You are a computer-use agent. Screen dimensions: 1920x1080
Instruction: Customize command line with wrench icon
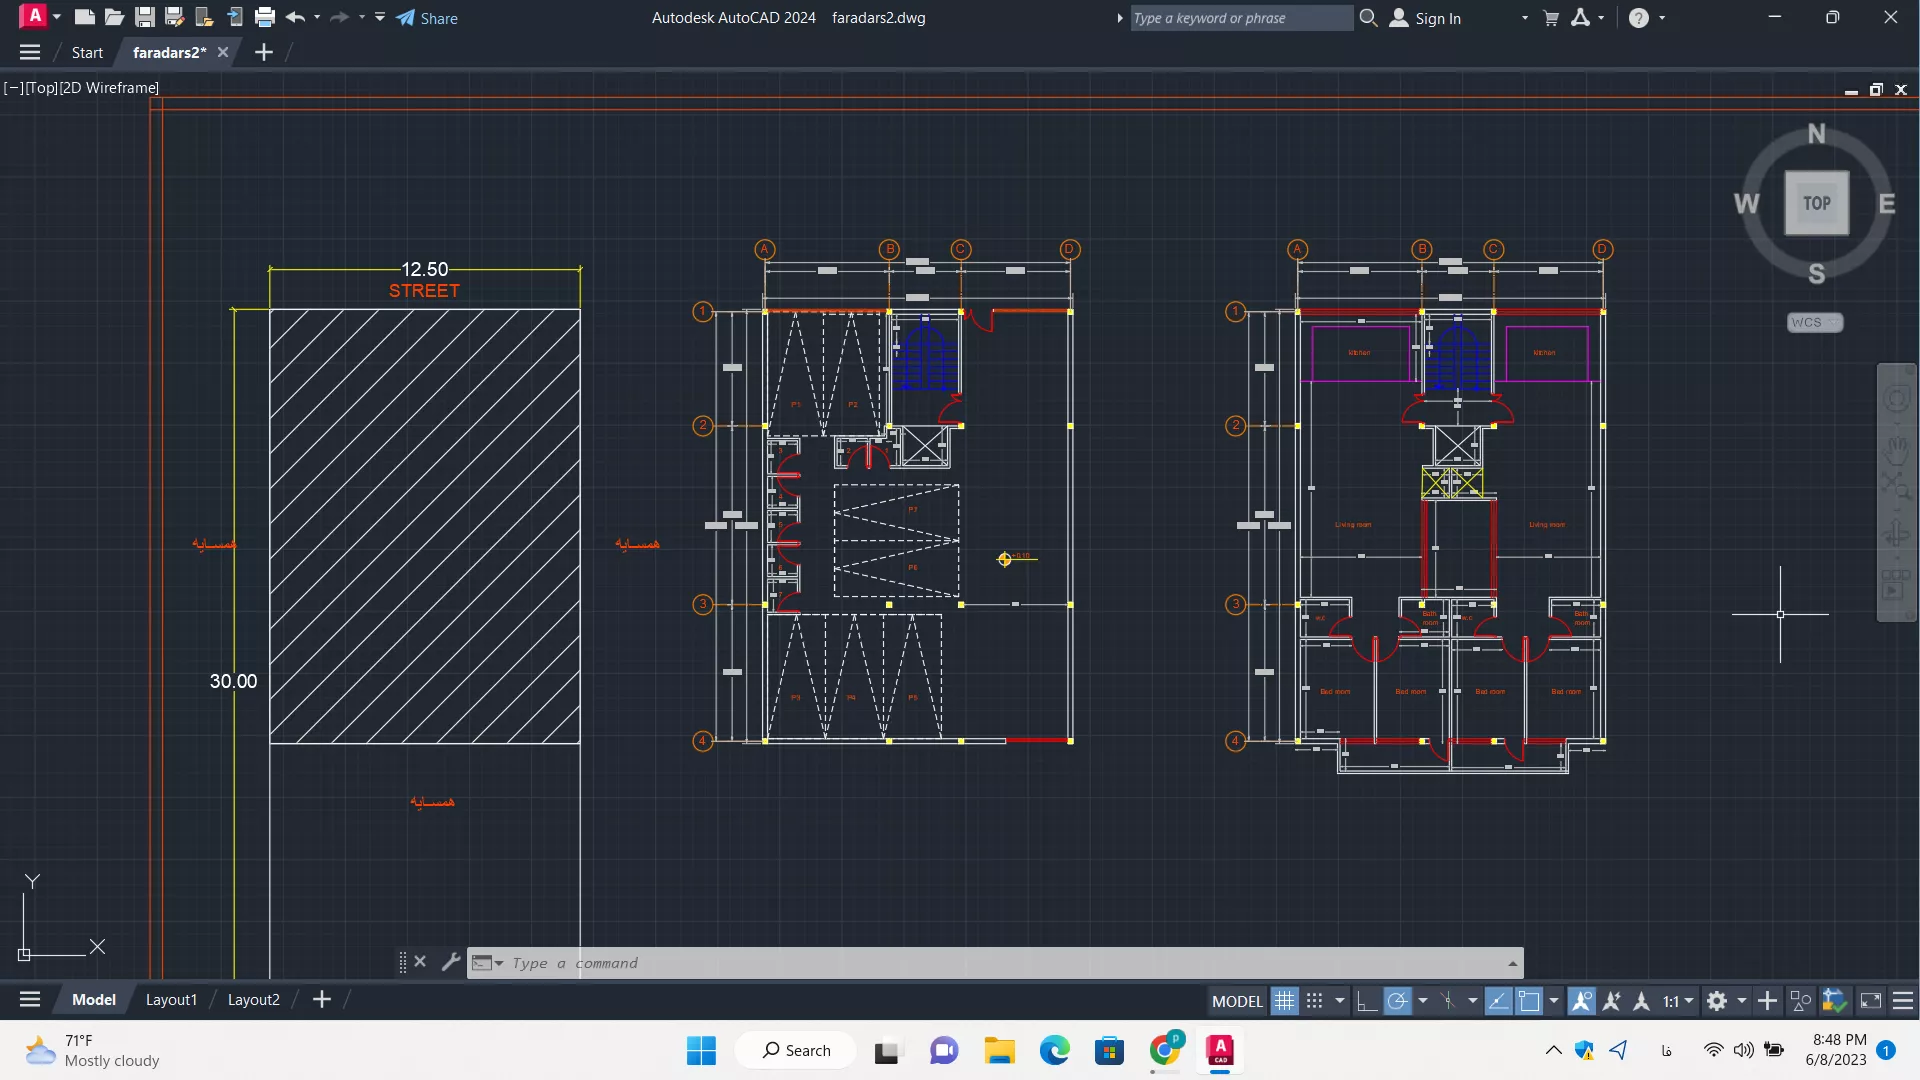pyautogui.click(x=451, y=962)
